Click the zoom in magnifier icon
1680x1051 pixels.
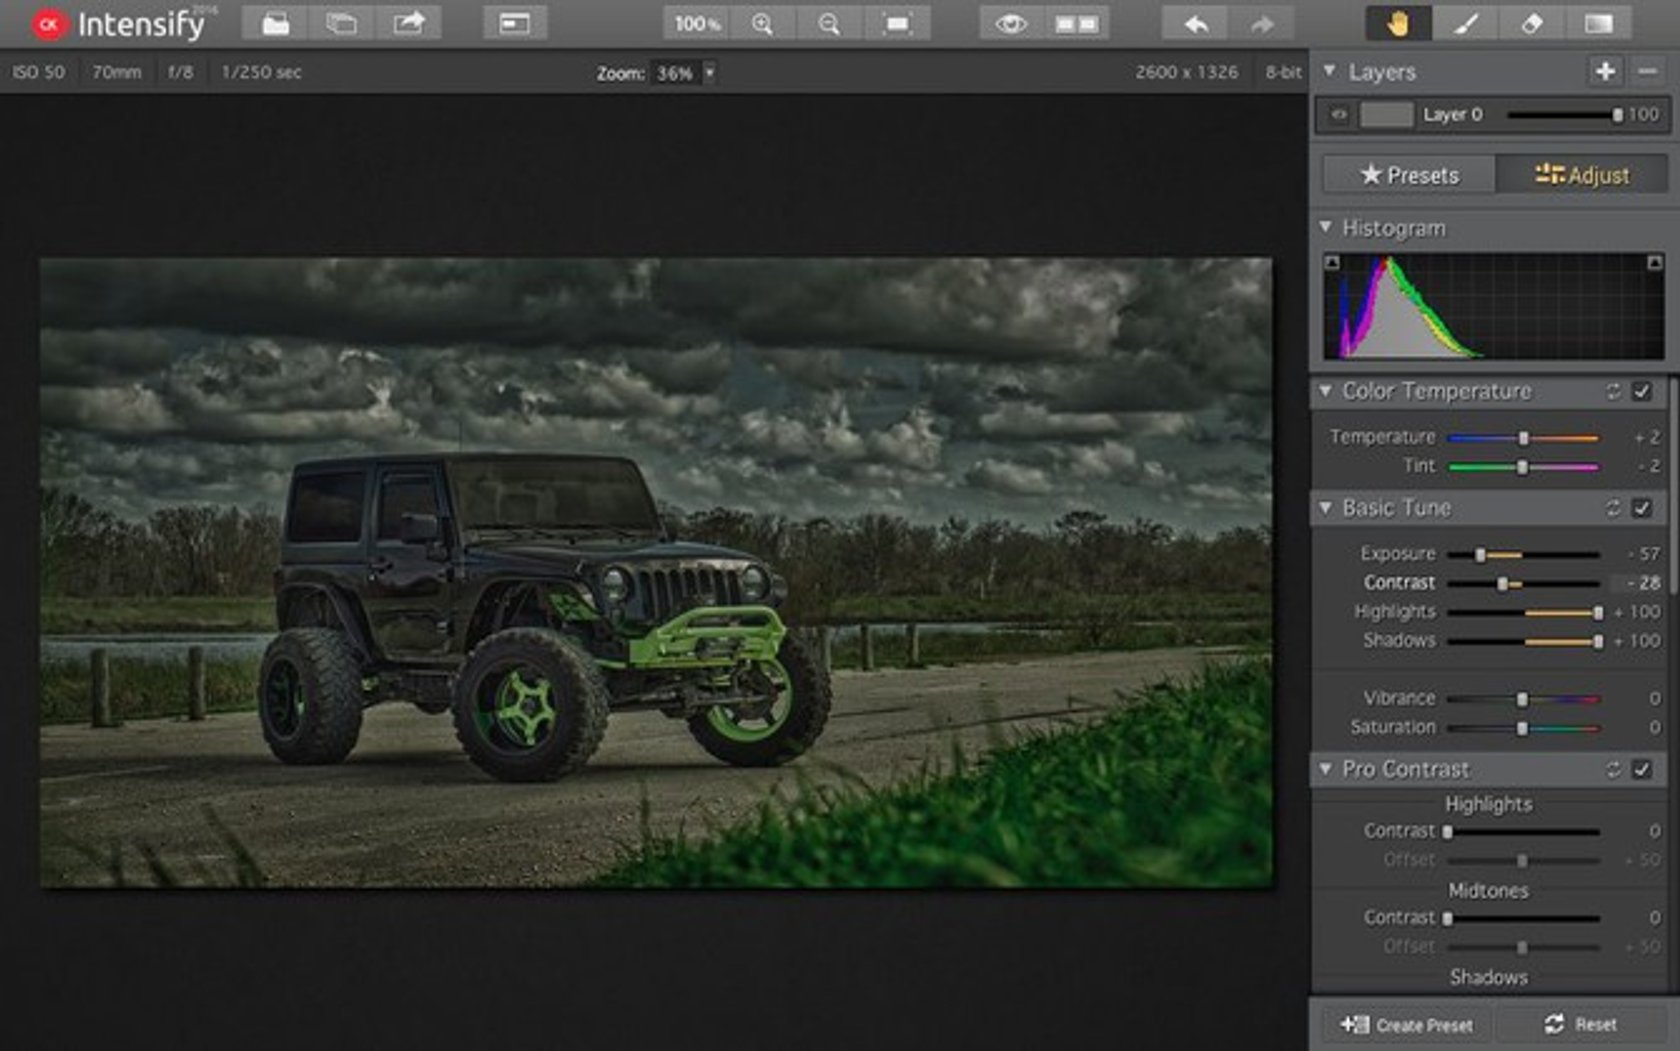point(762,24)
